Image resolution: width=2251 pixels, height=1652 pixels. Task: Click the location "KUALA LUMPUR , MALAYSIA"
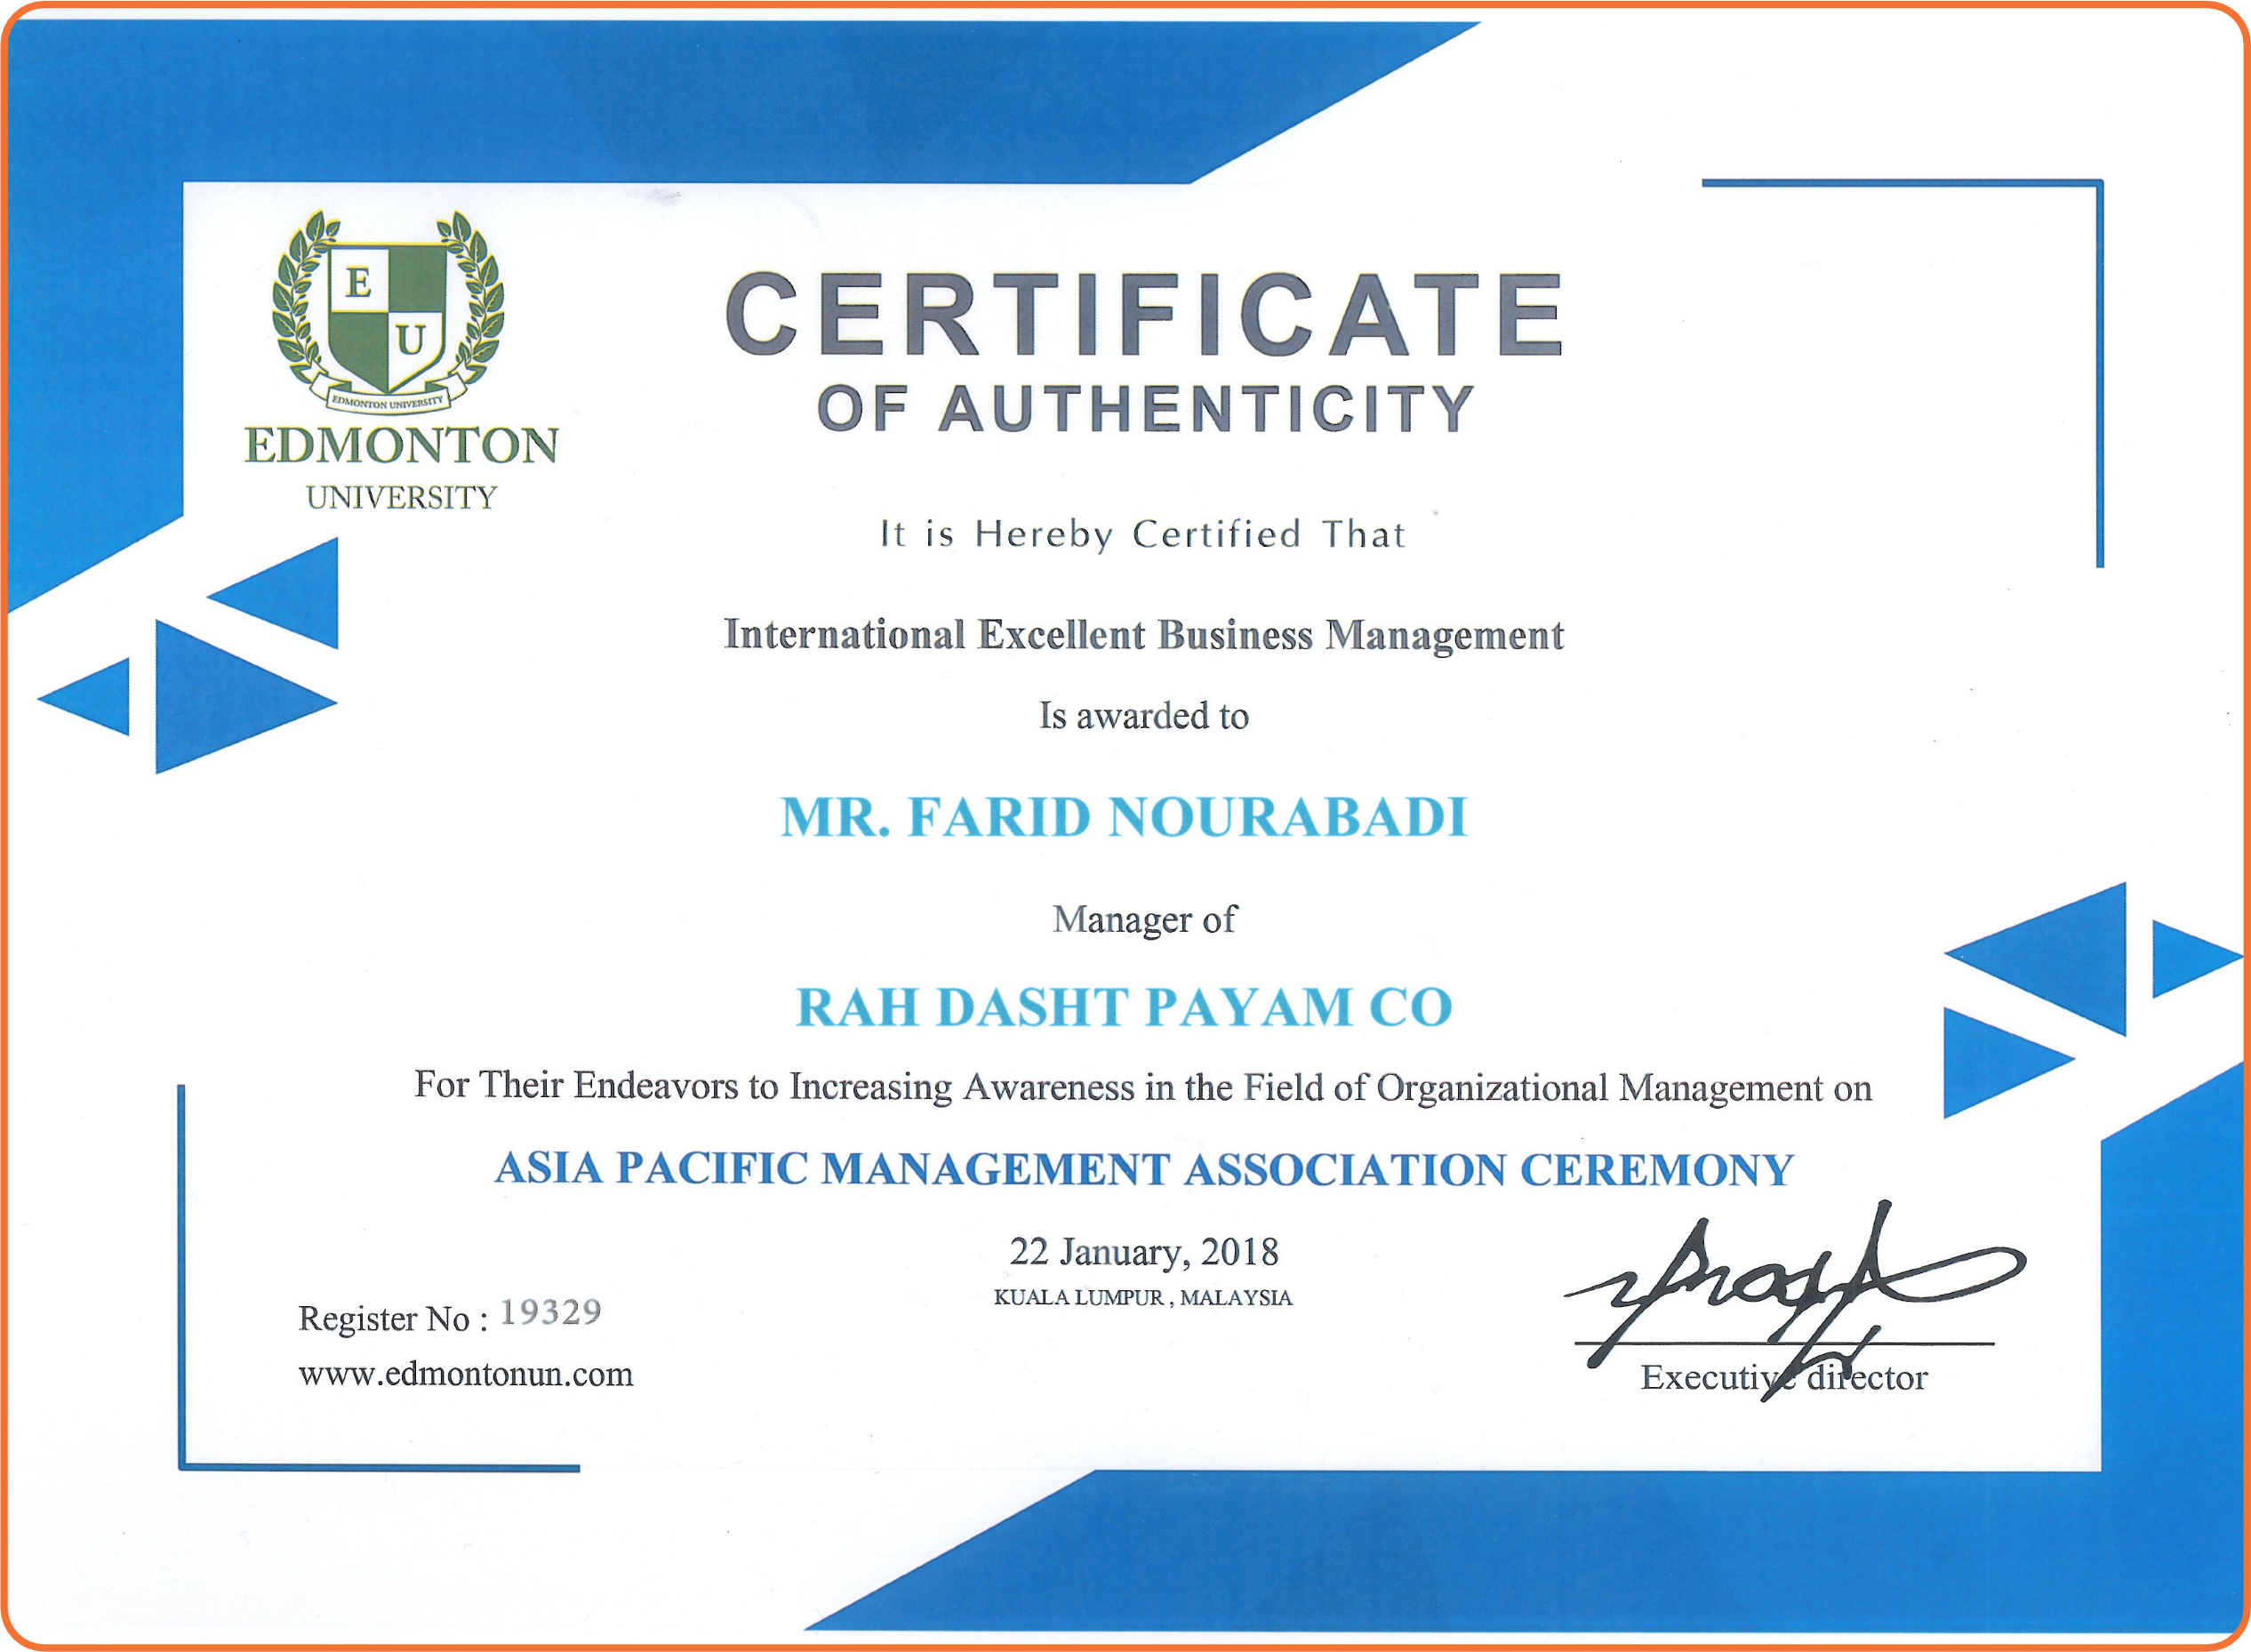click(1143, 1298)
